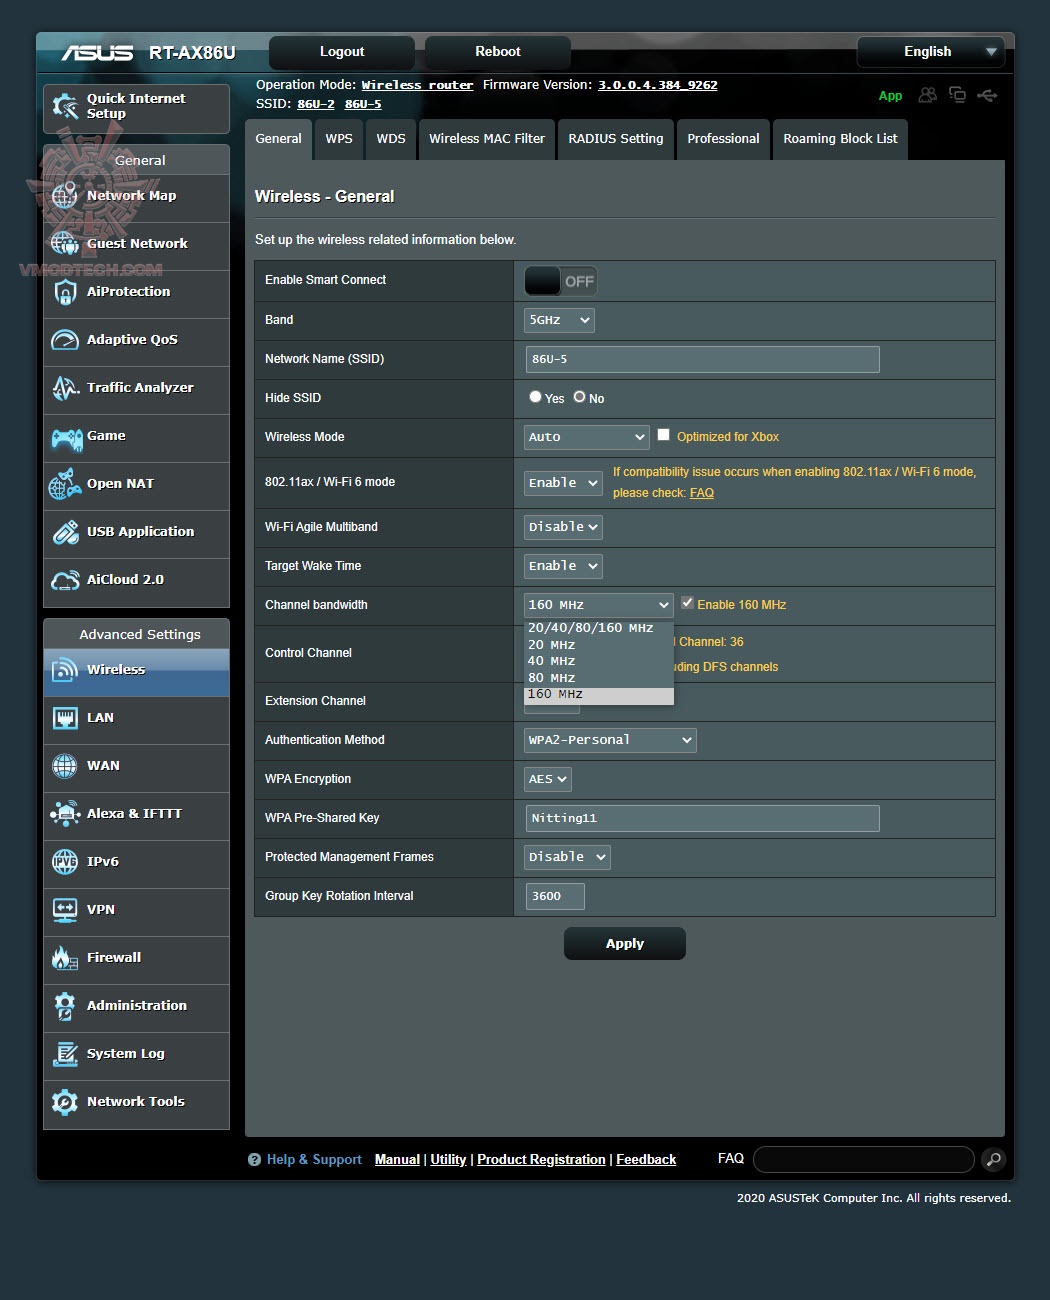Click the Open NAT icon
The image size is (1050, 1300).
pos(65,484)
